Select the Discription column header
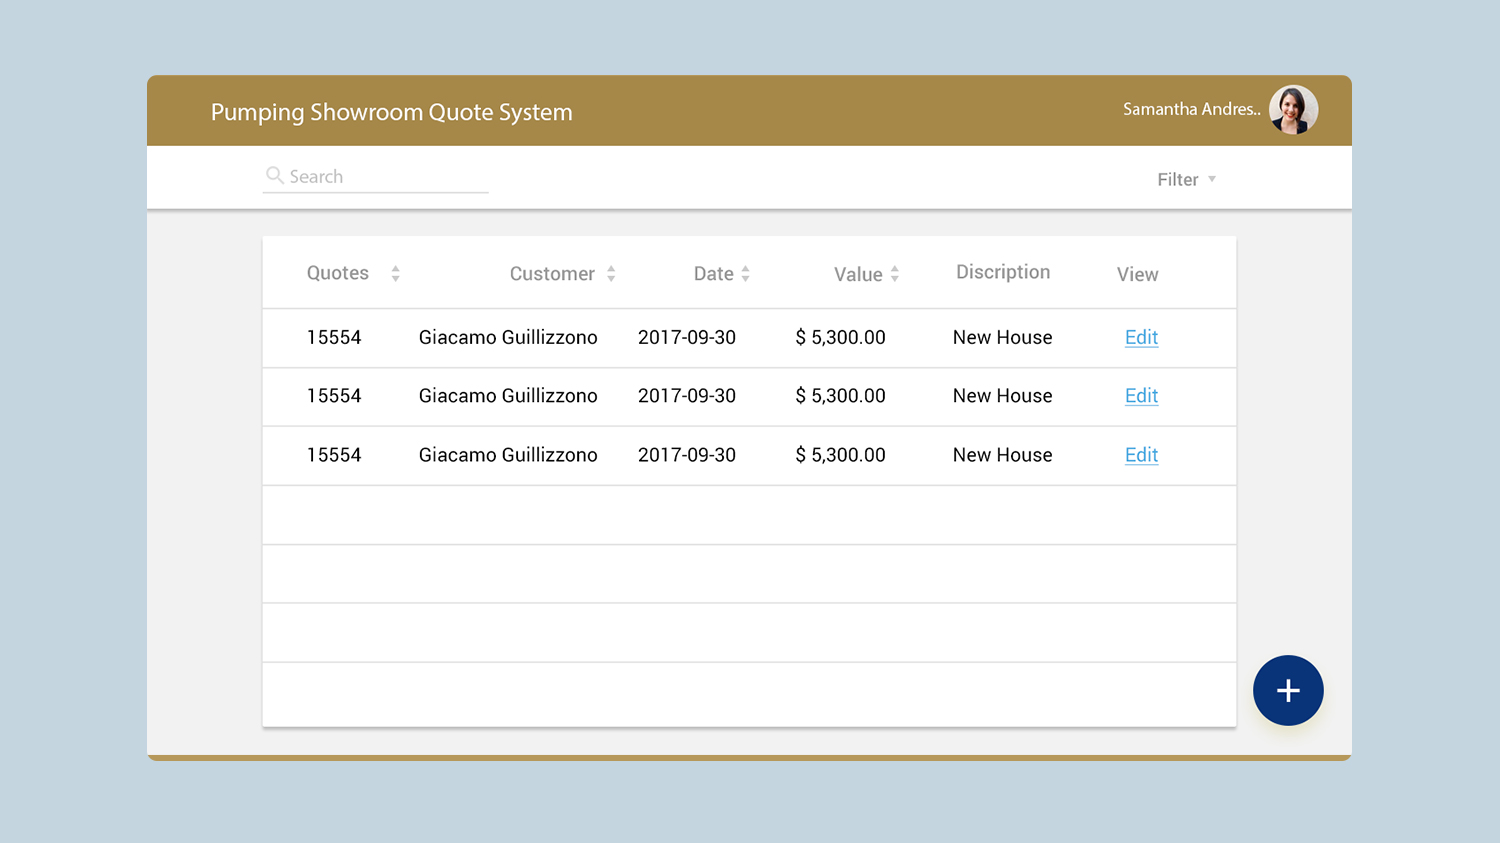Image resolution: width=1500 pixels, height=843 pixels. pos(1002,271)
